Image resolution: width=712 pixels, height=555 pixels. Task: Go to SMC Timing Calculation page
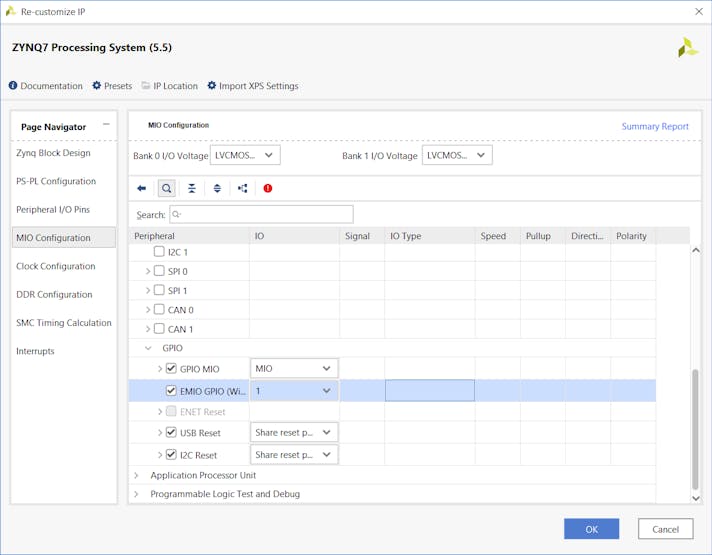[x=64, y=323]
